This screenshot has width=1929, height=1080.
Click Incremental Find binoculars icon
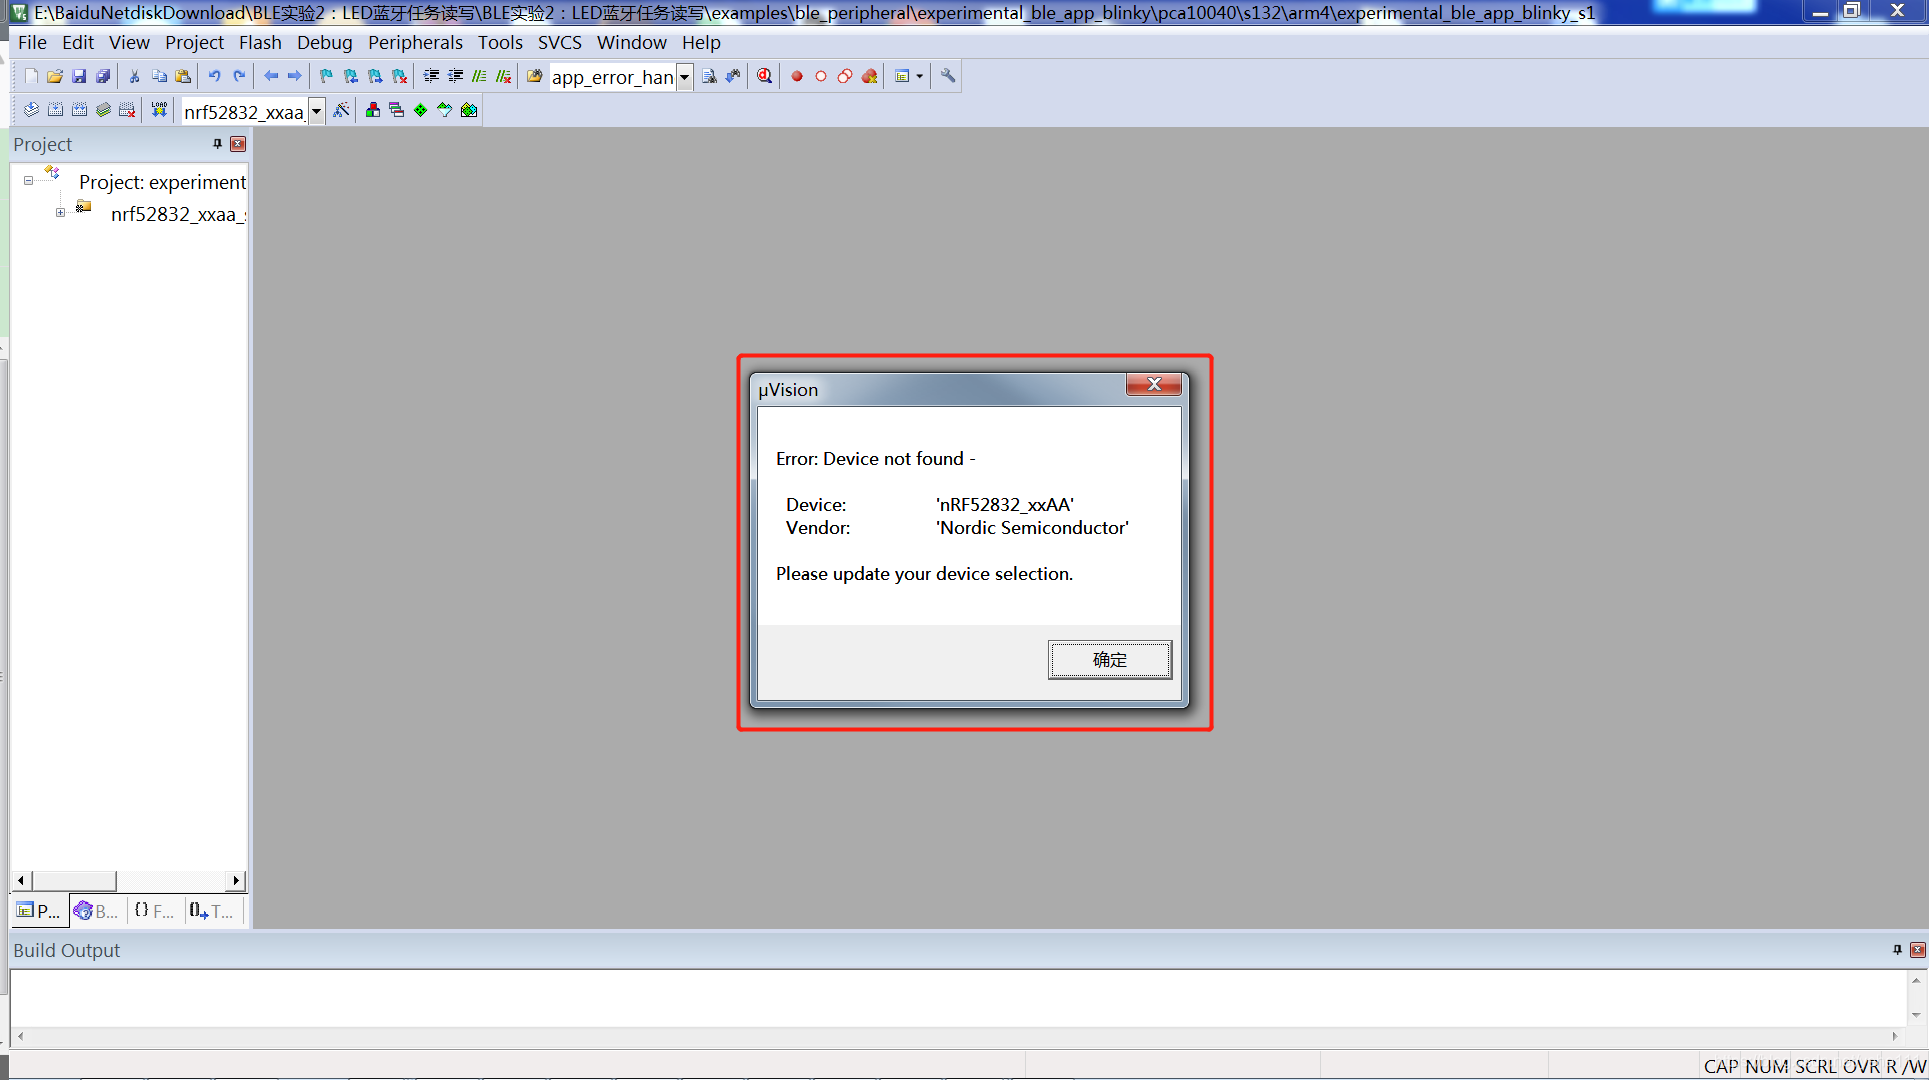733,76
